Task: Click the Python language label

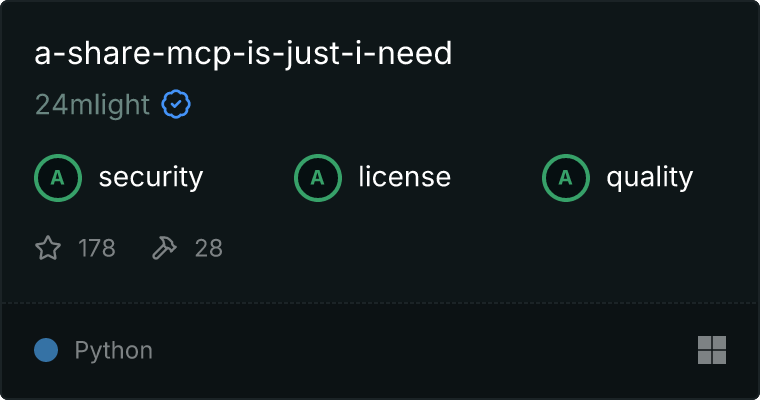Action: (x=113, y=351)
